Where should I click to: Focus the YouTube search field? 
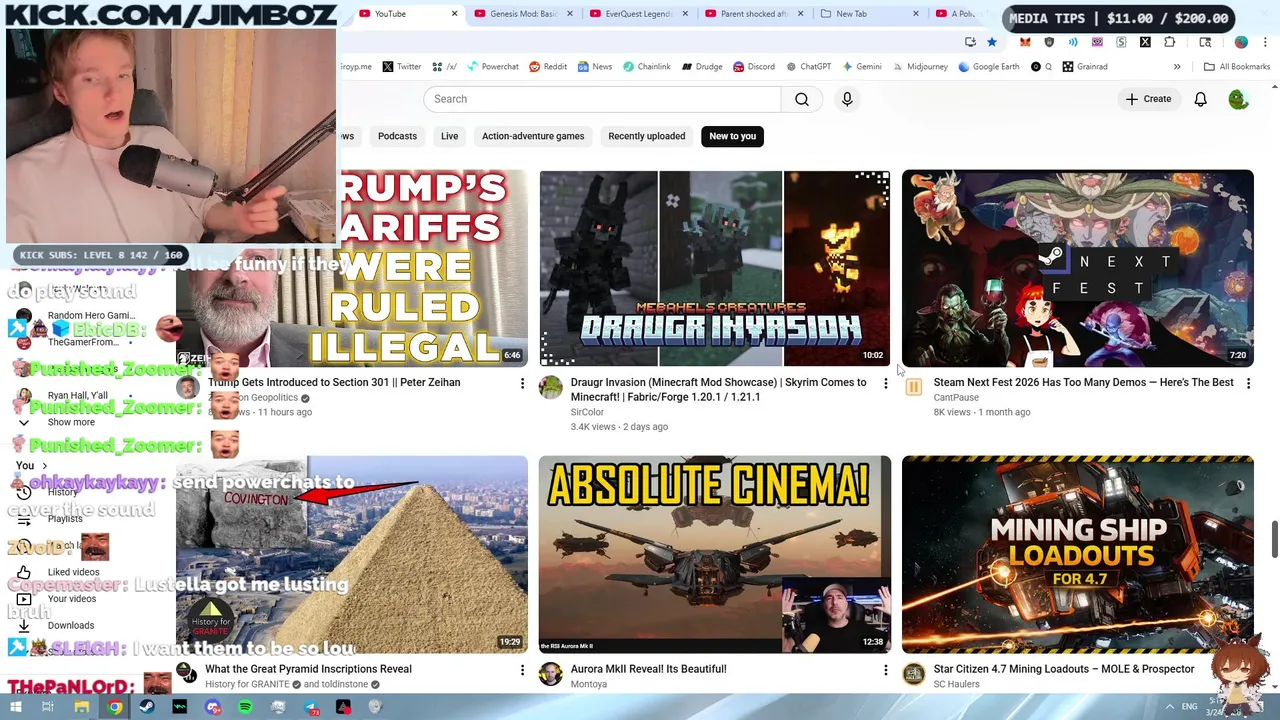pos(602,99)
